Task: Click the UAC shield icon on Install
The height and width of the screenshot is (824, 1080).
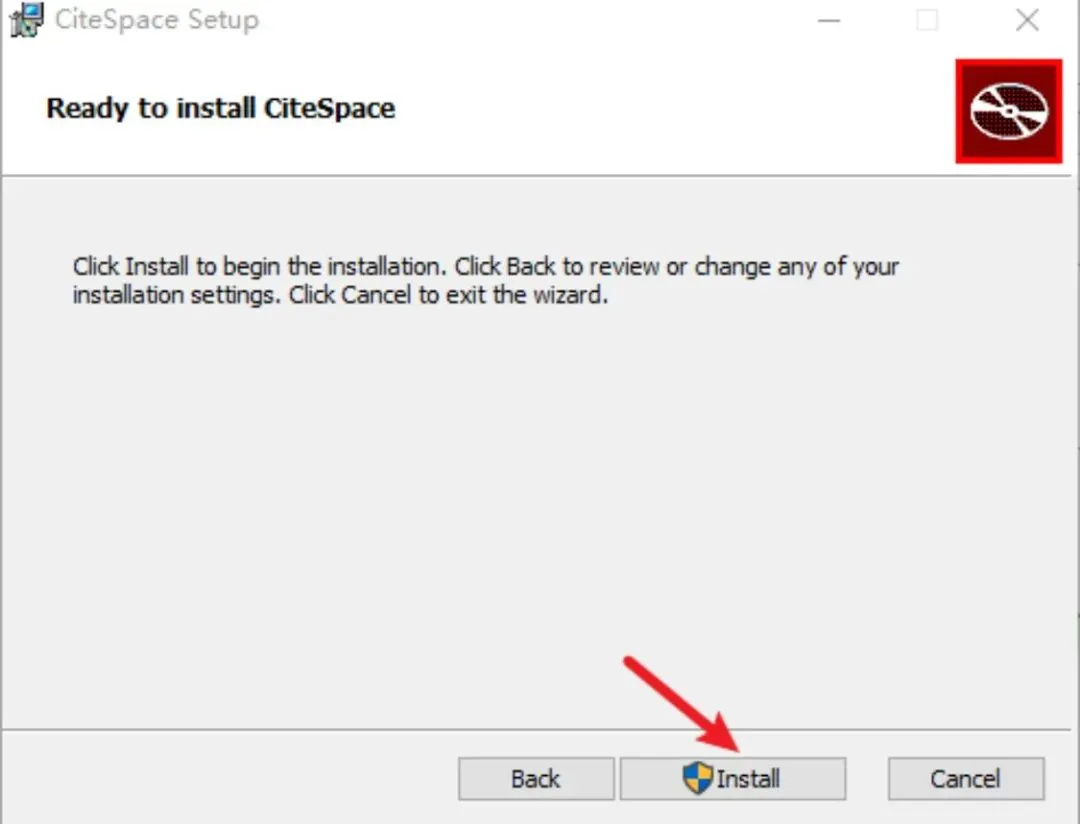Action: click(698, 779)
